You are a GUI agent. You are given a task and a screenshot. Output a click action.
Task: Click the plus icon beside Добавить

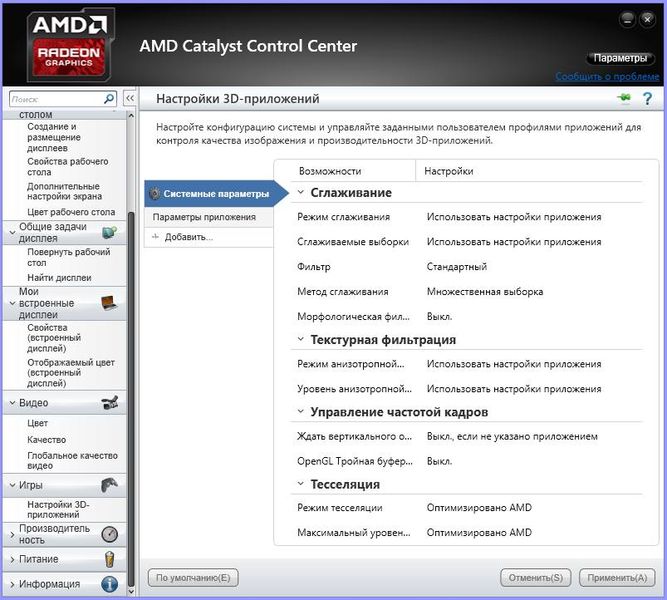[x=155, y=237]
